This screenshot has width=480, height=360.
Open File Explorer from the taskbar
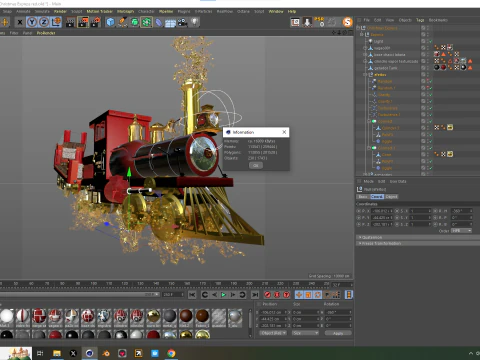[x=57, y=353]
